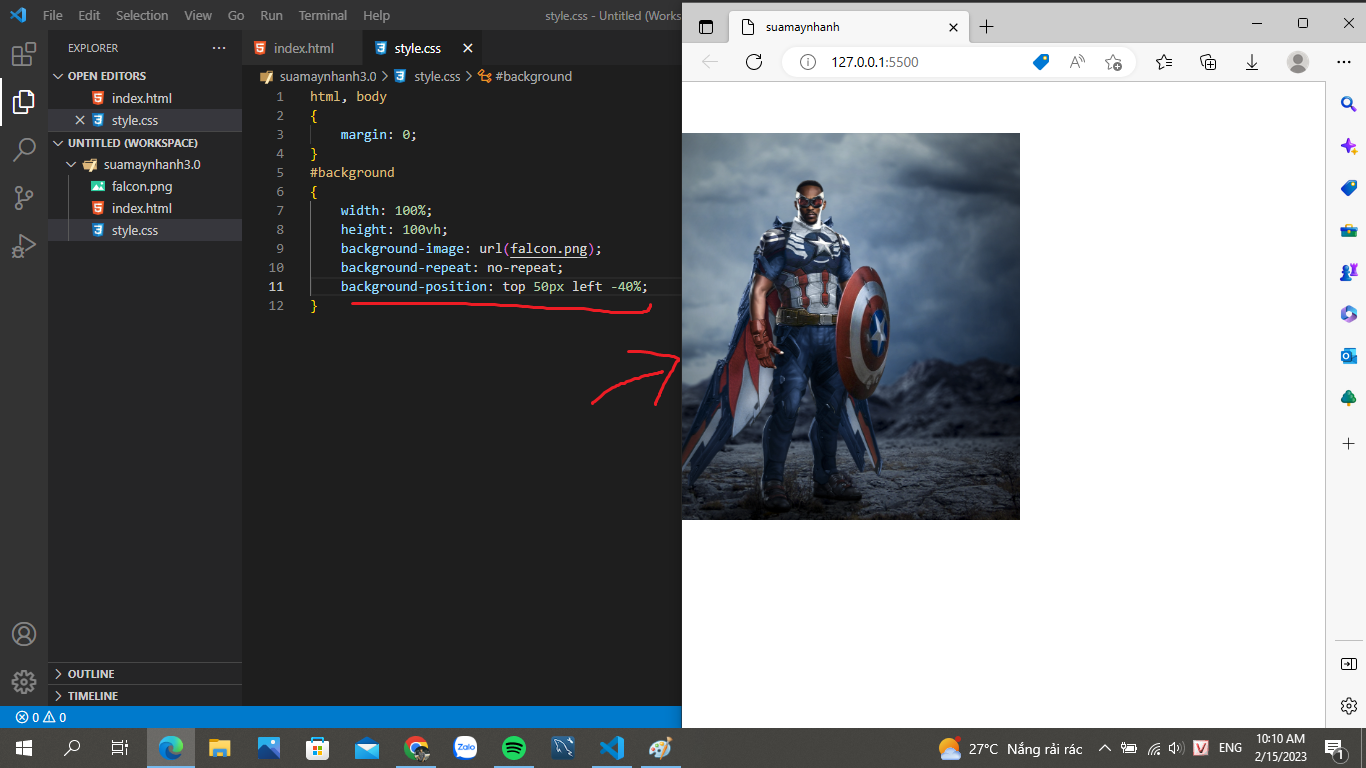Open Edge settings and more menu
Screen dimensions: 1366x768
pyautogui.click(x=1344, y=62)
